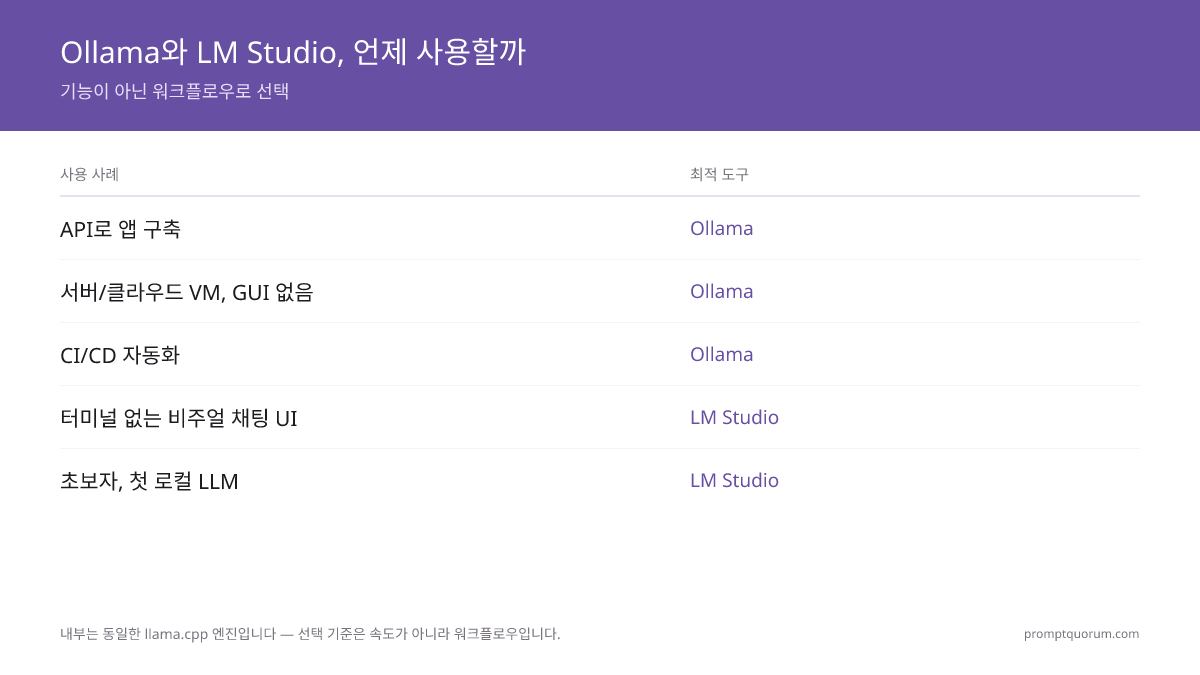
Task: Select '서버/클라우드 VM, GUI 없음' row text
Action: (187, 292)
